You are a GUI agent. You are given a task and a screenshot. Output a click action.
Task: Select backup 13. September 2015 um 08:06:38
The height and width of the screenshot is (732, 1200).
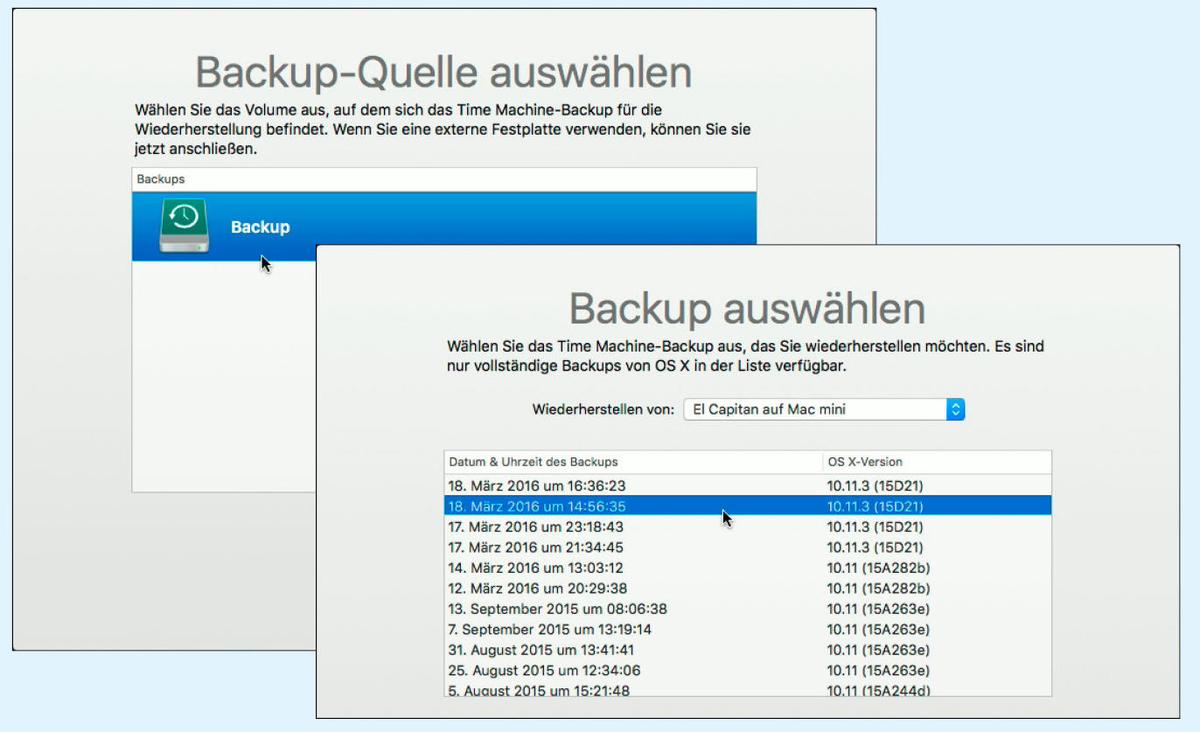(x=748, y=608)
